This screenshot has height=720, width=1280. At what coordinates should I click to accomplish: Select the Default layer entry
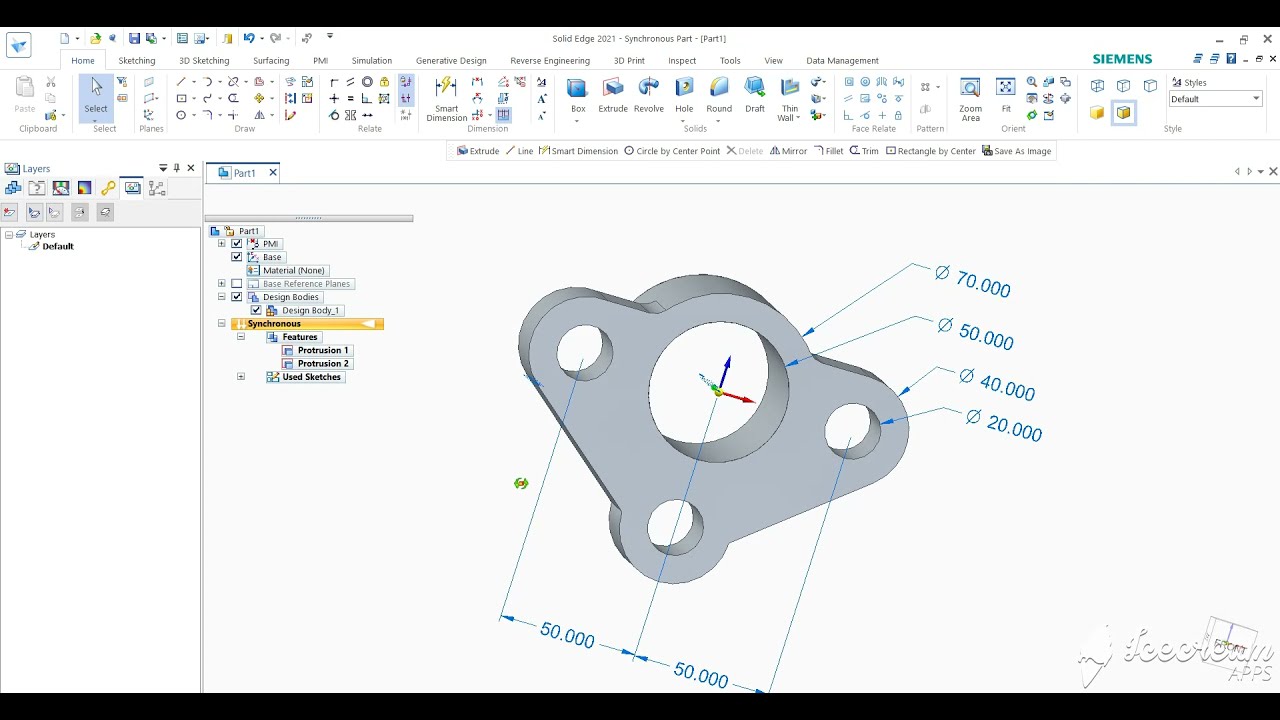57,246
